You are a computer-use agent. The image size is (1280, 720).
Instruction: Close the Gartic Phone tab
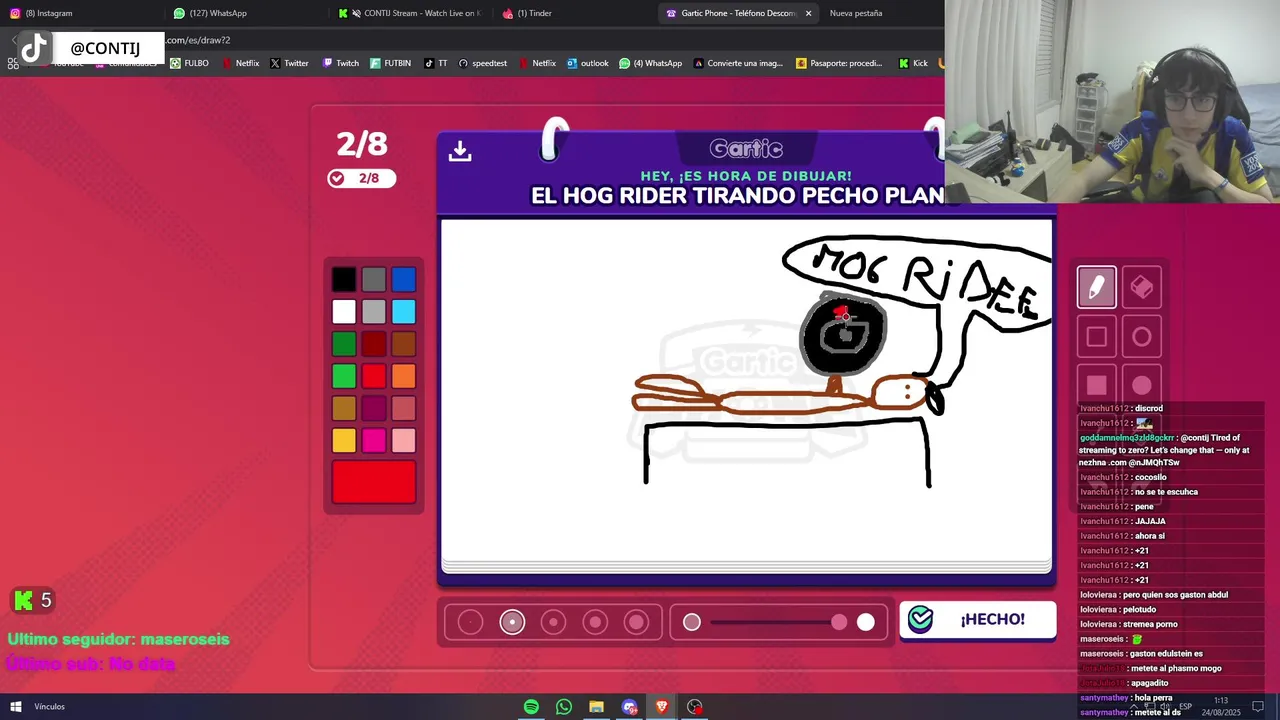tap(808, 13)
